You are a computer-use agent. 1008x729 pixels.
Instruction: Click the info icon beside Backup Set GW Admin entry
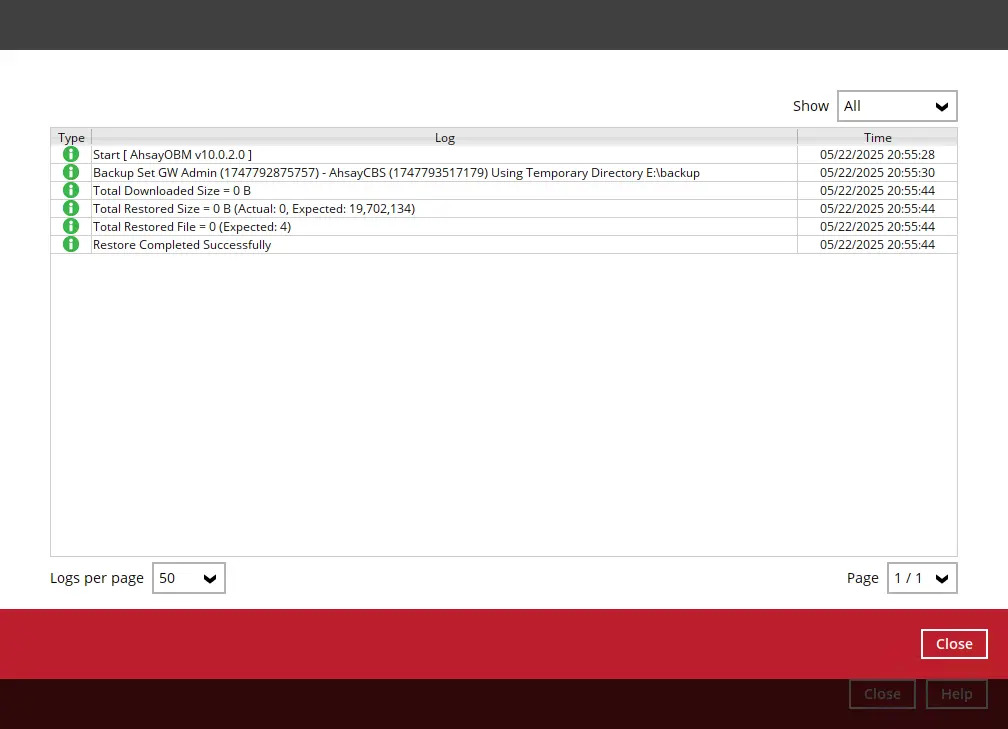pyautogui.click(x=70, y=172)
